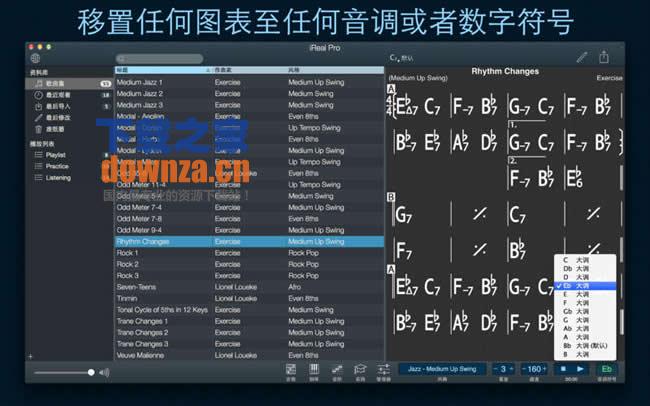This screenshot has height=406, width=650.
Task: Click the Listening playlist list icon
Action: click(39, 178)
